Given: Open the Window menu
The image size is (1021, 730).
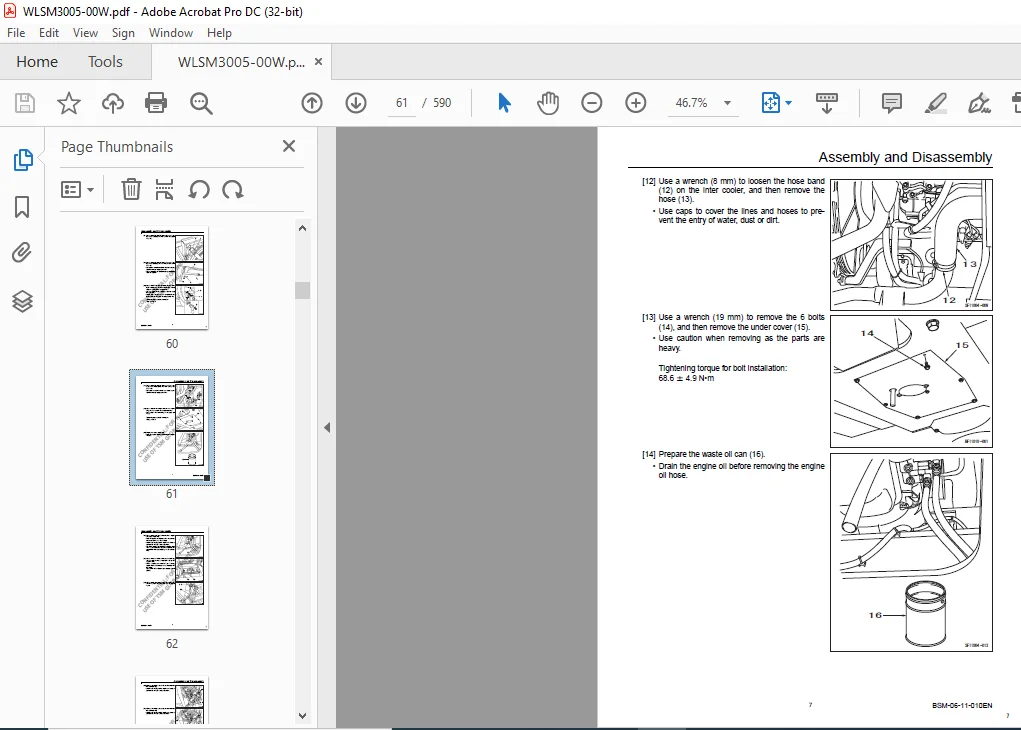Looking at the screenshot, I should (x=171, y=33).
